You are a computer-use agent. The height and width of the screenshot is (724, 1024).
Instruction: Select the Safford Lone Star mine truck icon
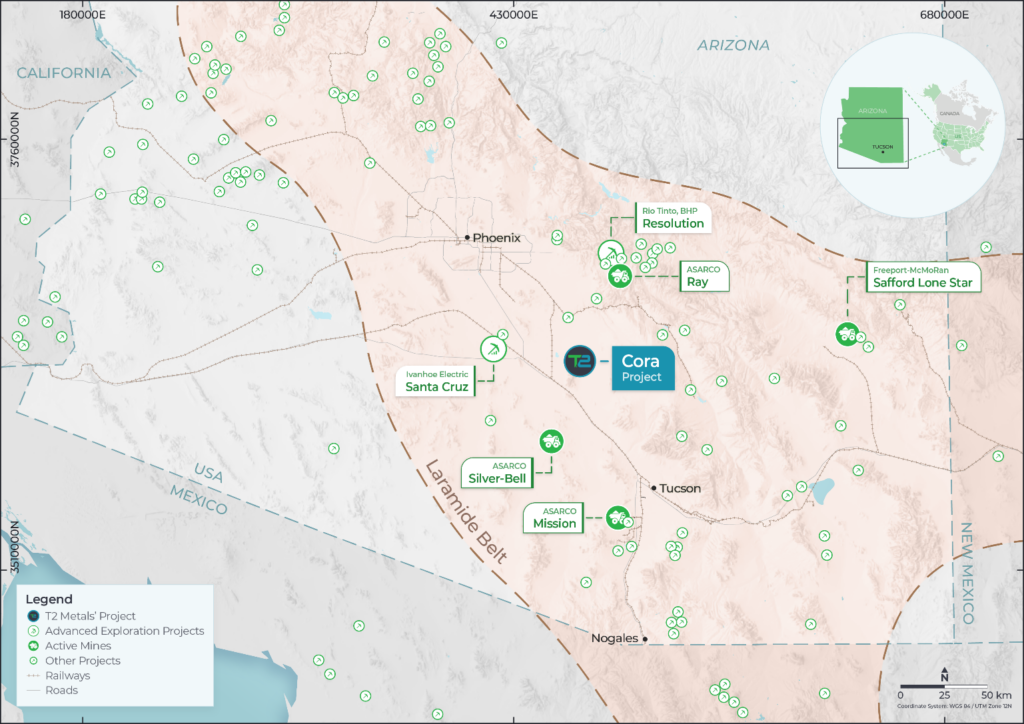coord(847,334)
